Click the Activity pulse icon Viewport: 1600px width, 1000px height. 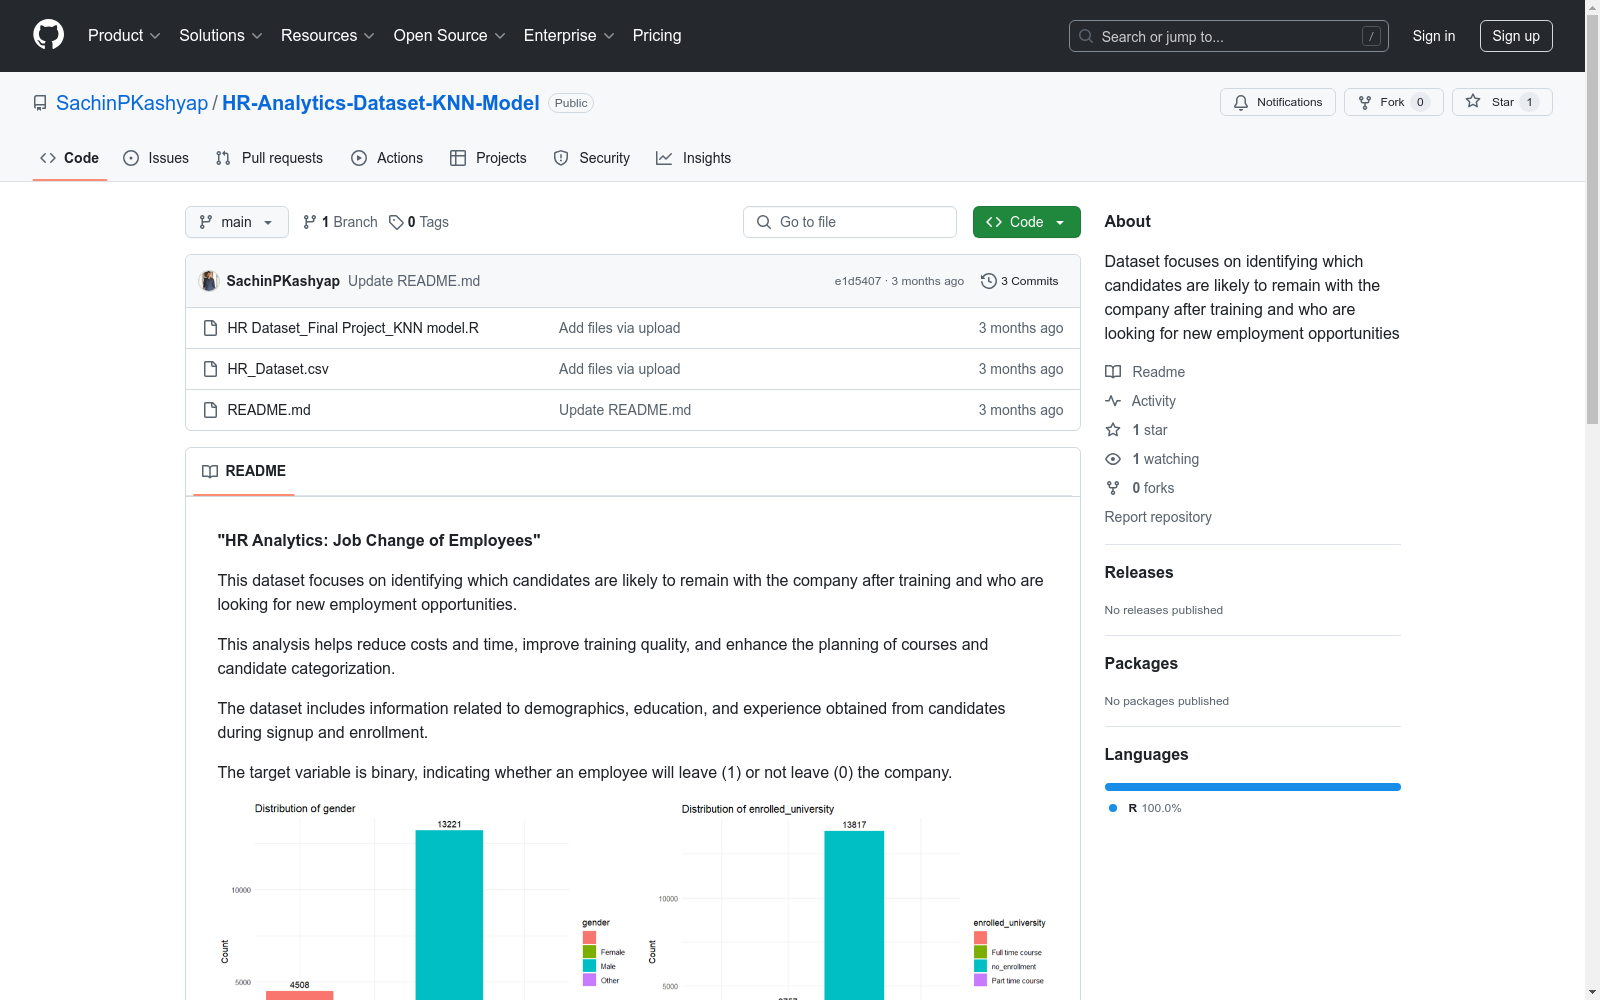[1113, 401]
